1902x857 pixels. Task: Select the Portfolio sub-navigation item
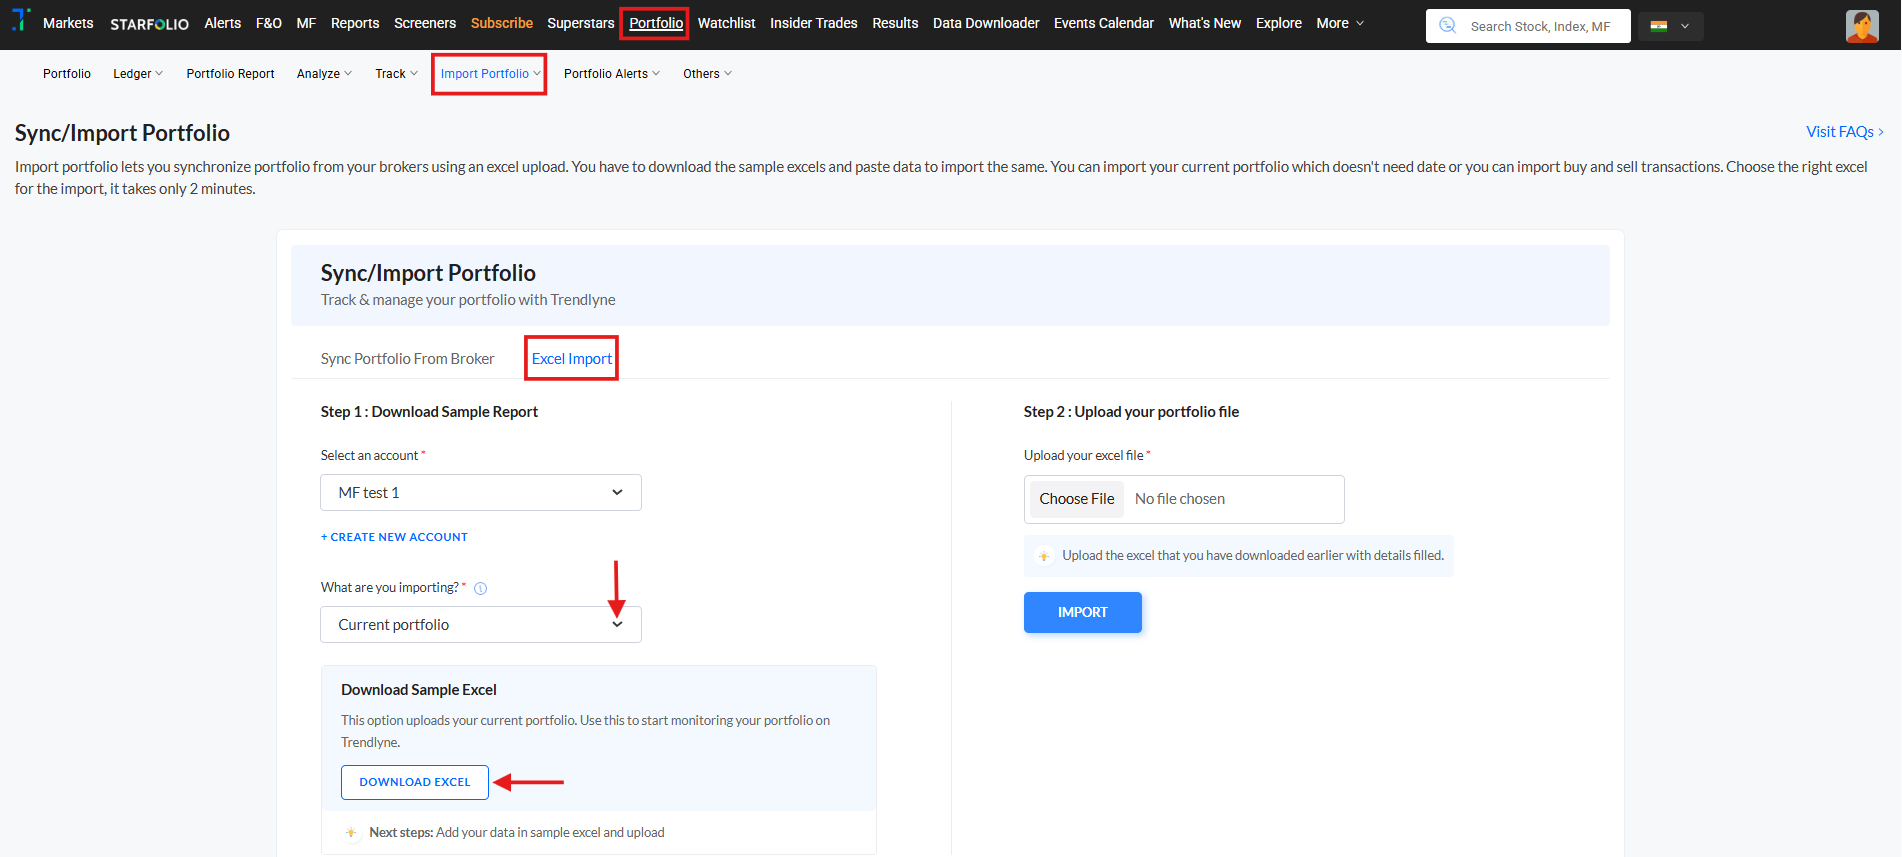click(67, 74)
